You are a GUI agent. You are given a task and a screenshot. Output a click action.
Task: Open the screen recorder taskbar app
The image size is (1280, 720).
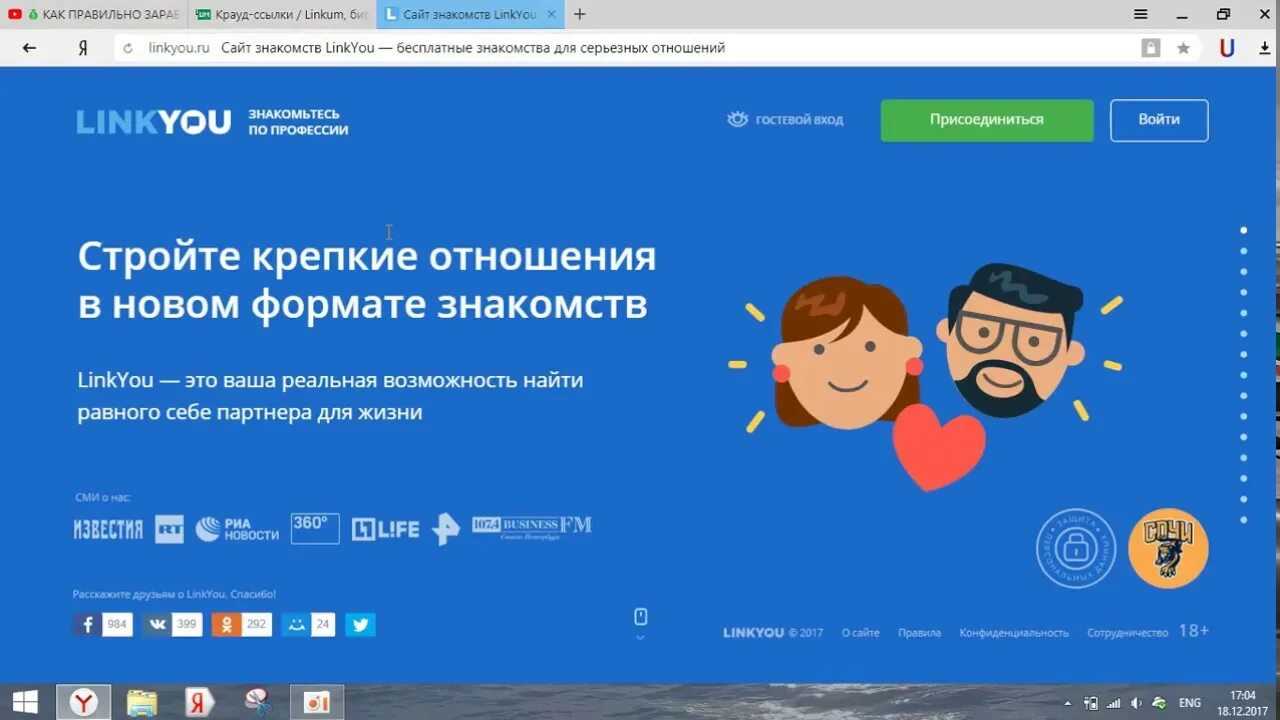pyautogui.click(x=317, y=703)
